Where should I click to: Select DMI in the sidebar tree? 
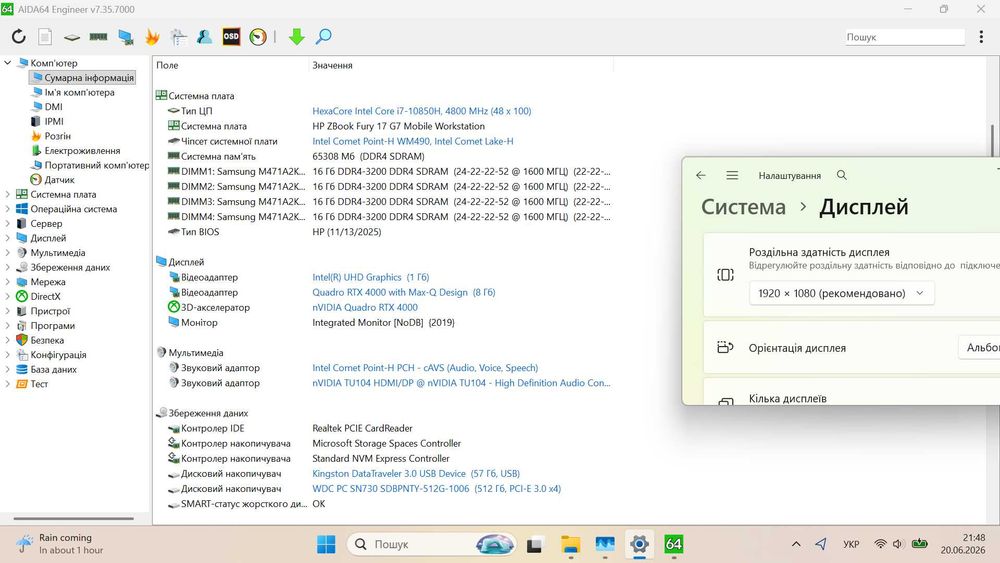point(54,106)
